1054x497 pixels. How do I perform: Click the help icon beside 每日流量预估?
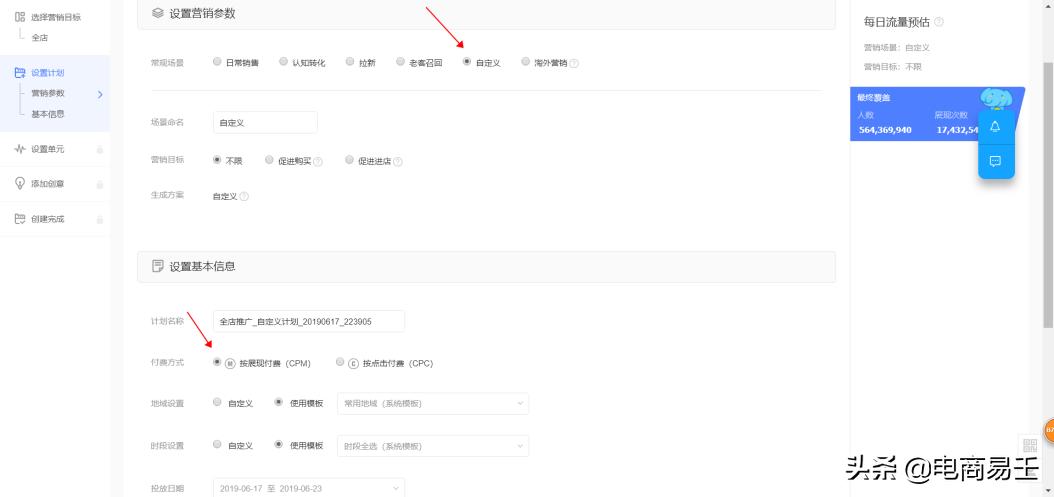939,22
